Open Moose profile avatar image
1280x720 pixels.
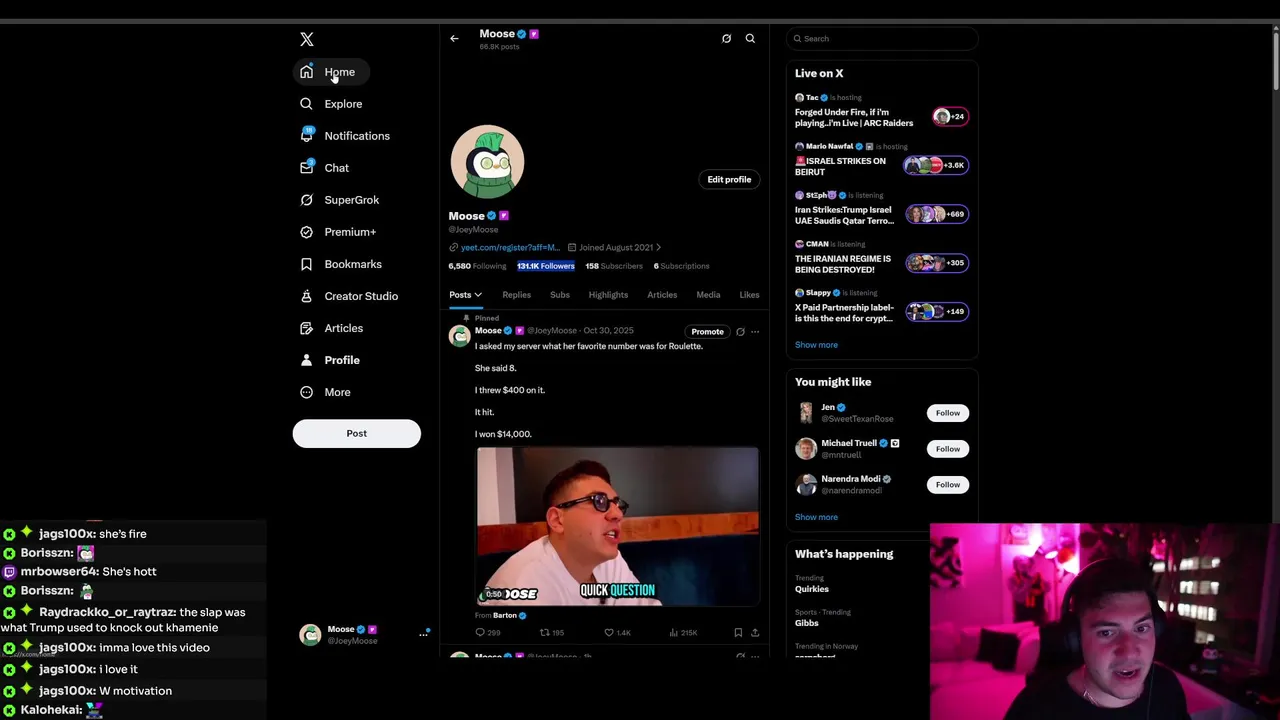point(487,161)
